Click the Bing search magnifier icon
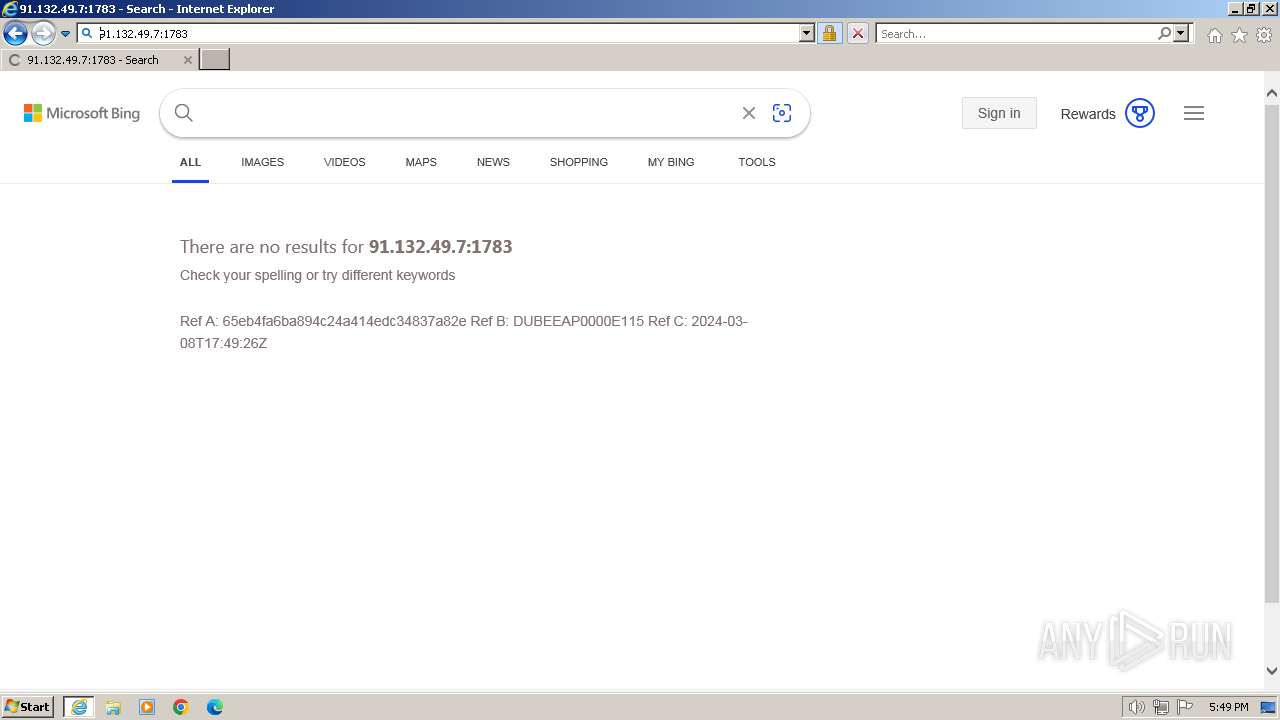This screenshot has height=720, width=1280. coord(184,113)
